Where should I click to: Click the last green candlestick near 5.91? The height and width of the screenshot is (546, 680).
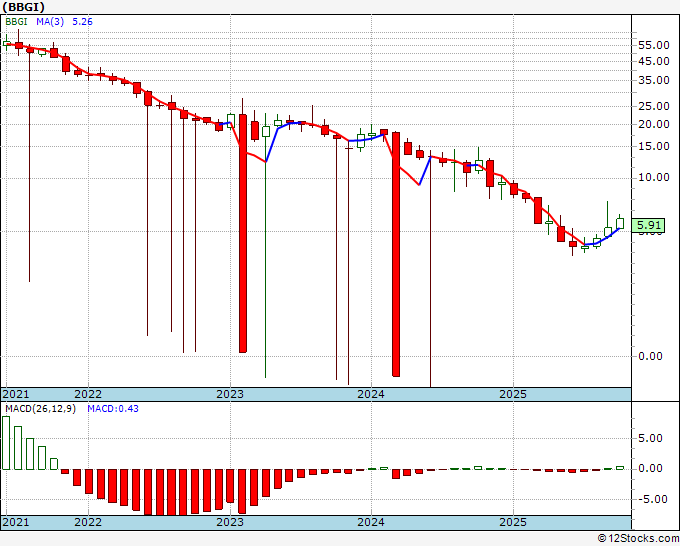pos(620,223)
